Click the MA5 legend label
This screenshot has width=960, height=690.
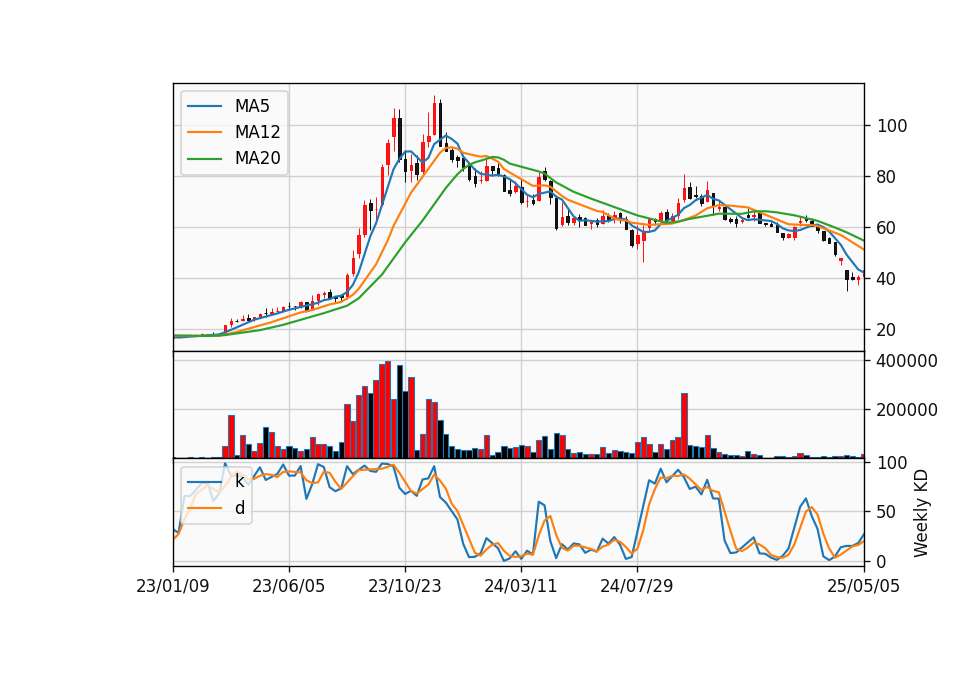[x=252, y=106]
